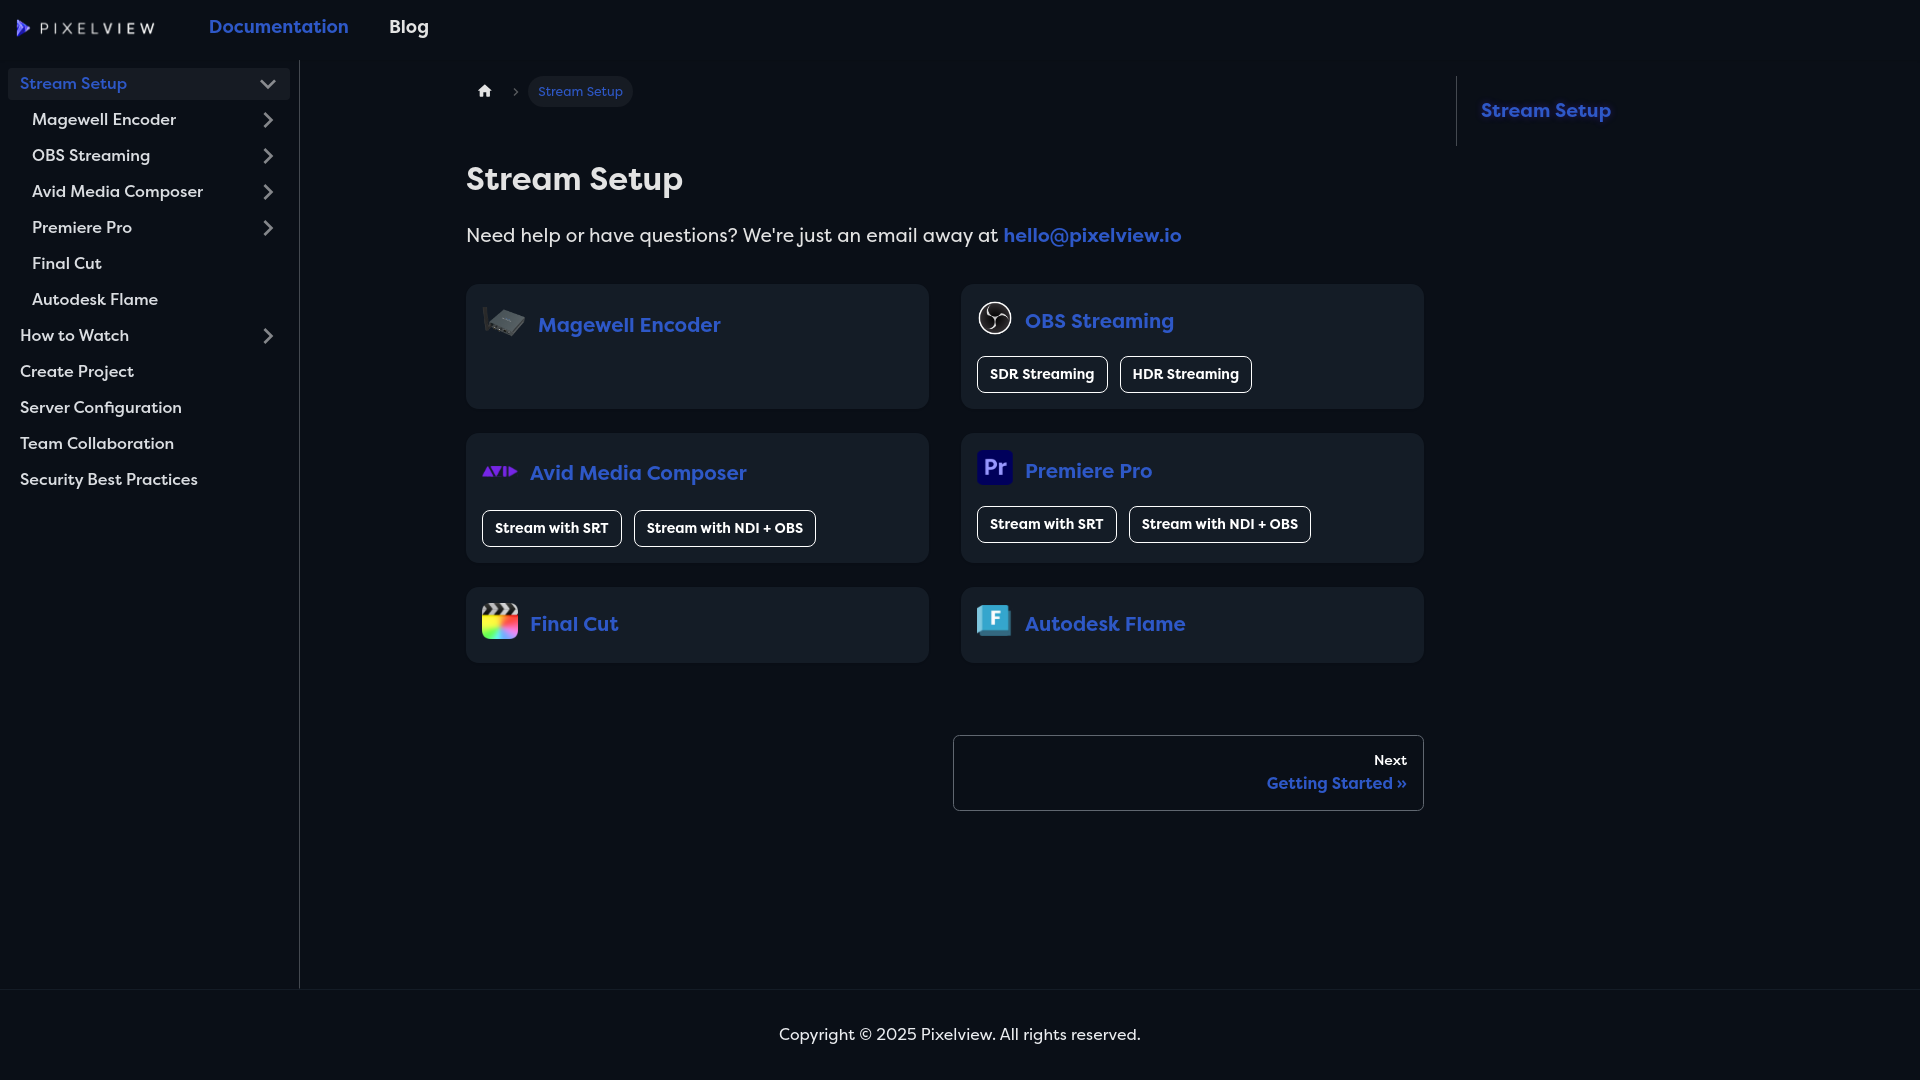Expand Avid Media Composer sidebar chevron
This screenshot has height=1080, width=1920.
[x=268, y=192]
